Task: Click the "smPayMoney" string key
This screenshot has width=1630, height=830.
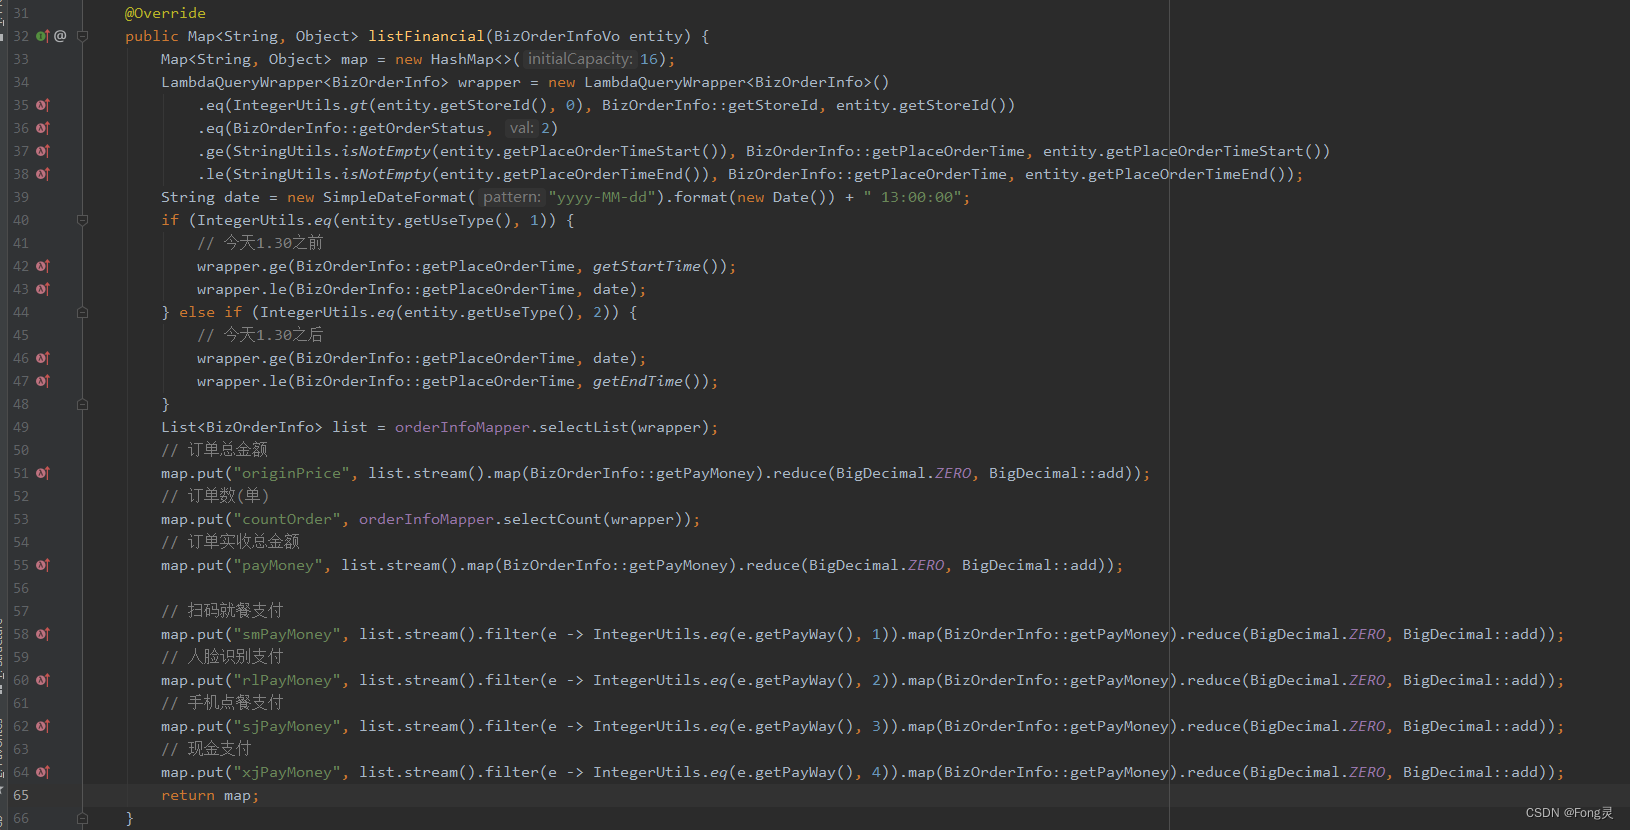Action: [287, 634]
